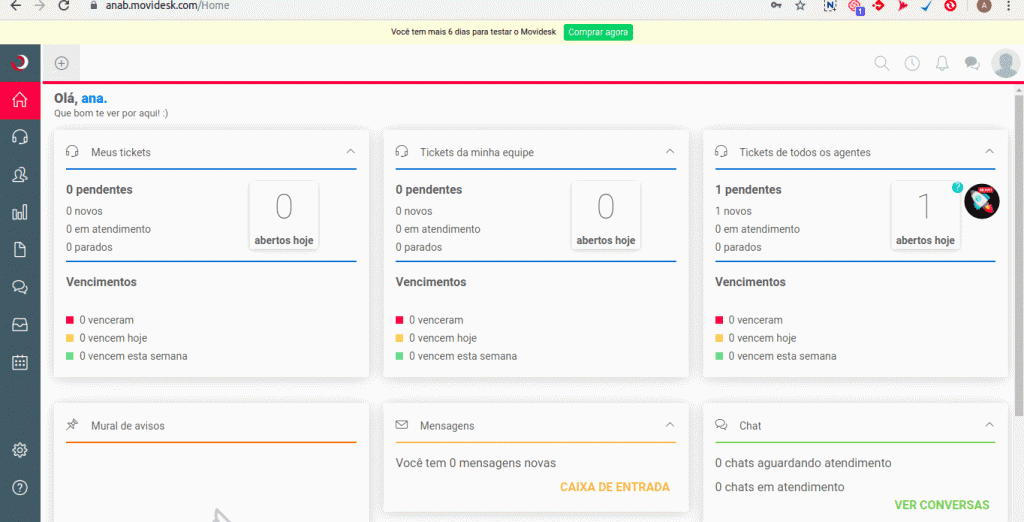Click the VER CONVERSAS link
The height and width of the screenshot is (522, 1024).
pyautogui.click(x=941, y=505)
